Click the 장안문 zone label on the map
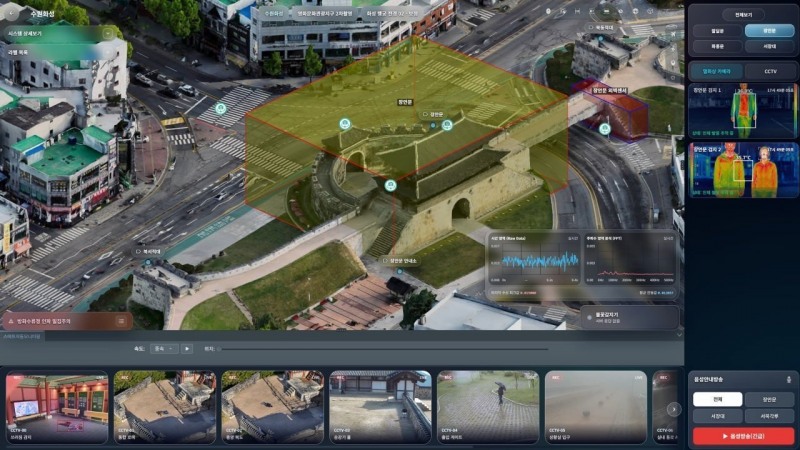Viewport: 800px width, 450px height. click(x=405, y=102)
